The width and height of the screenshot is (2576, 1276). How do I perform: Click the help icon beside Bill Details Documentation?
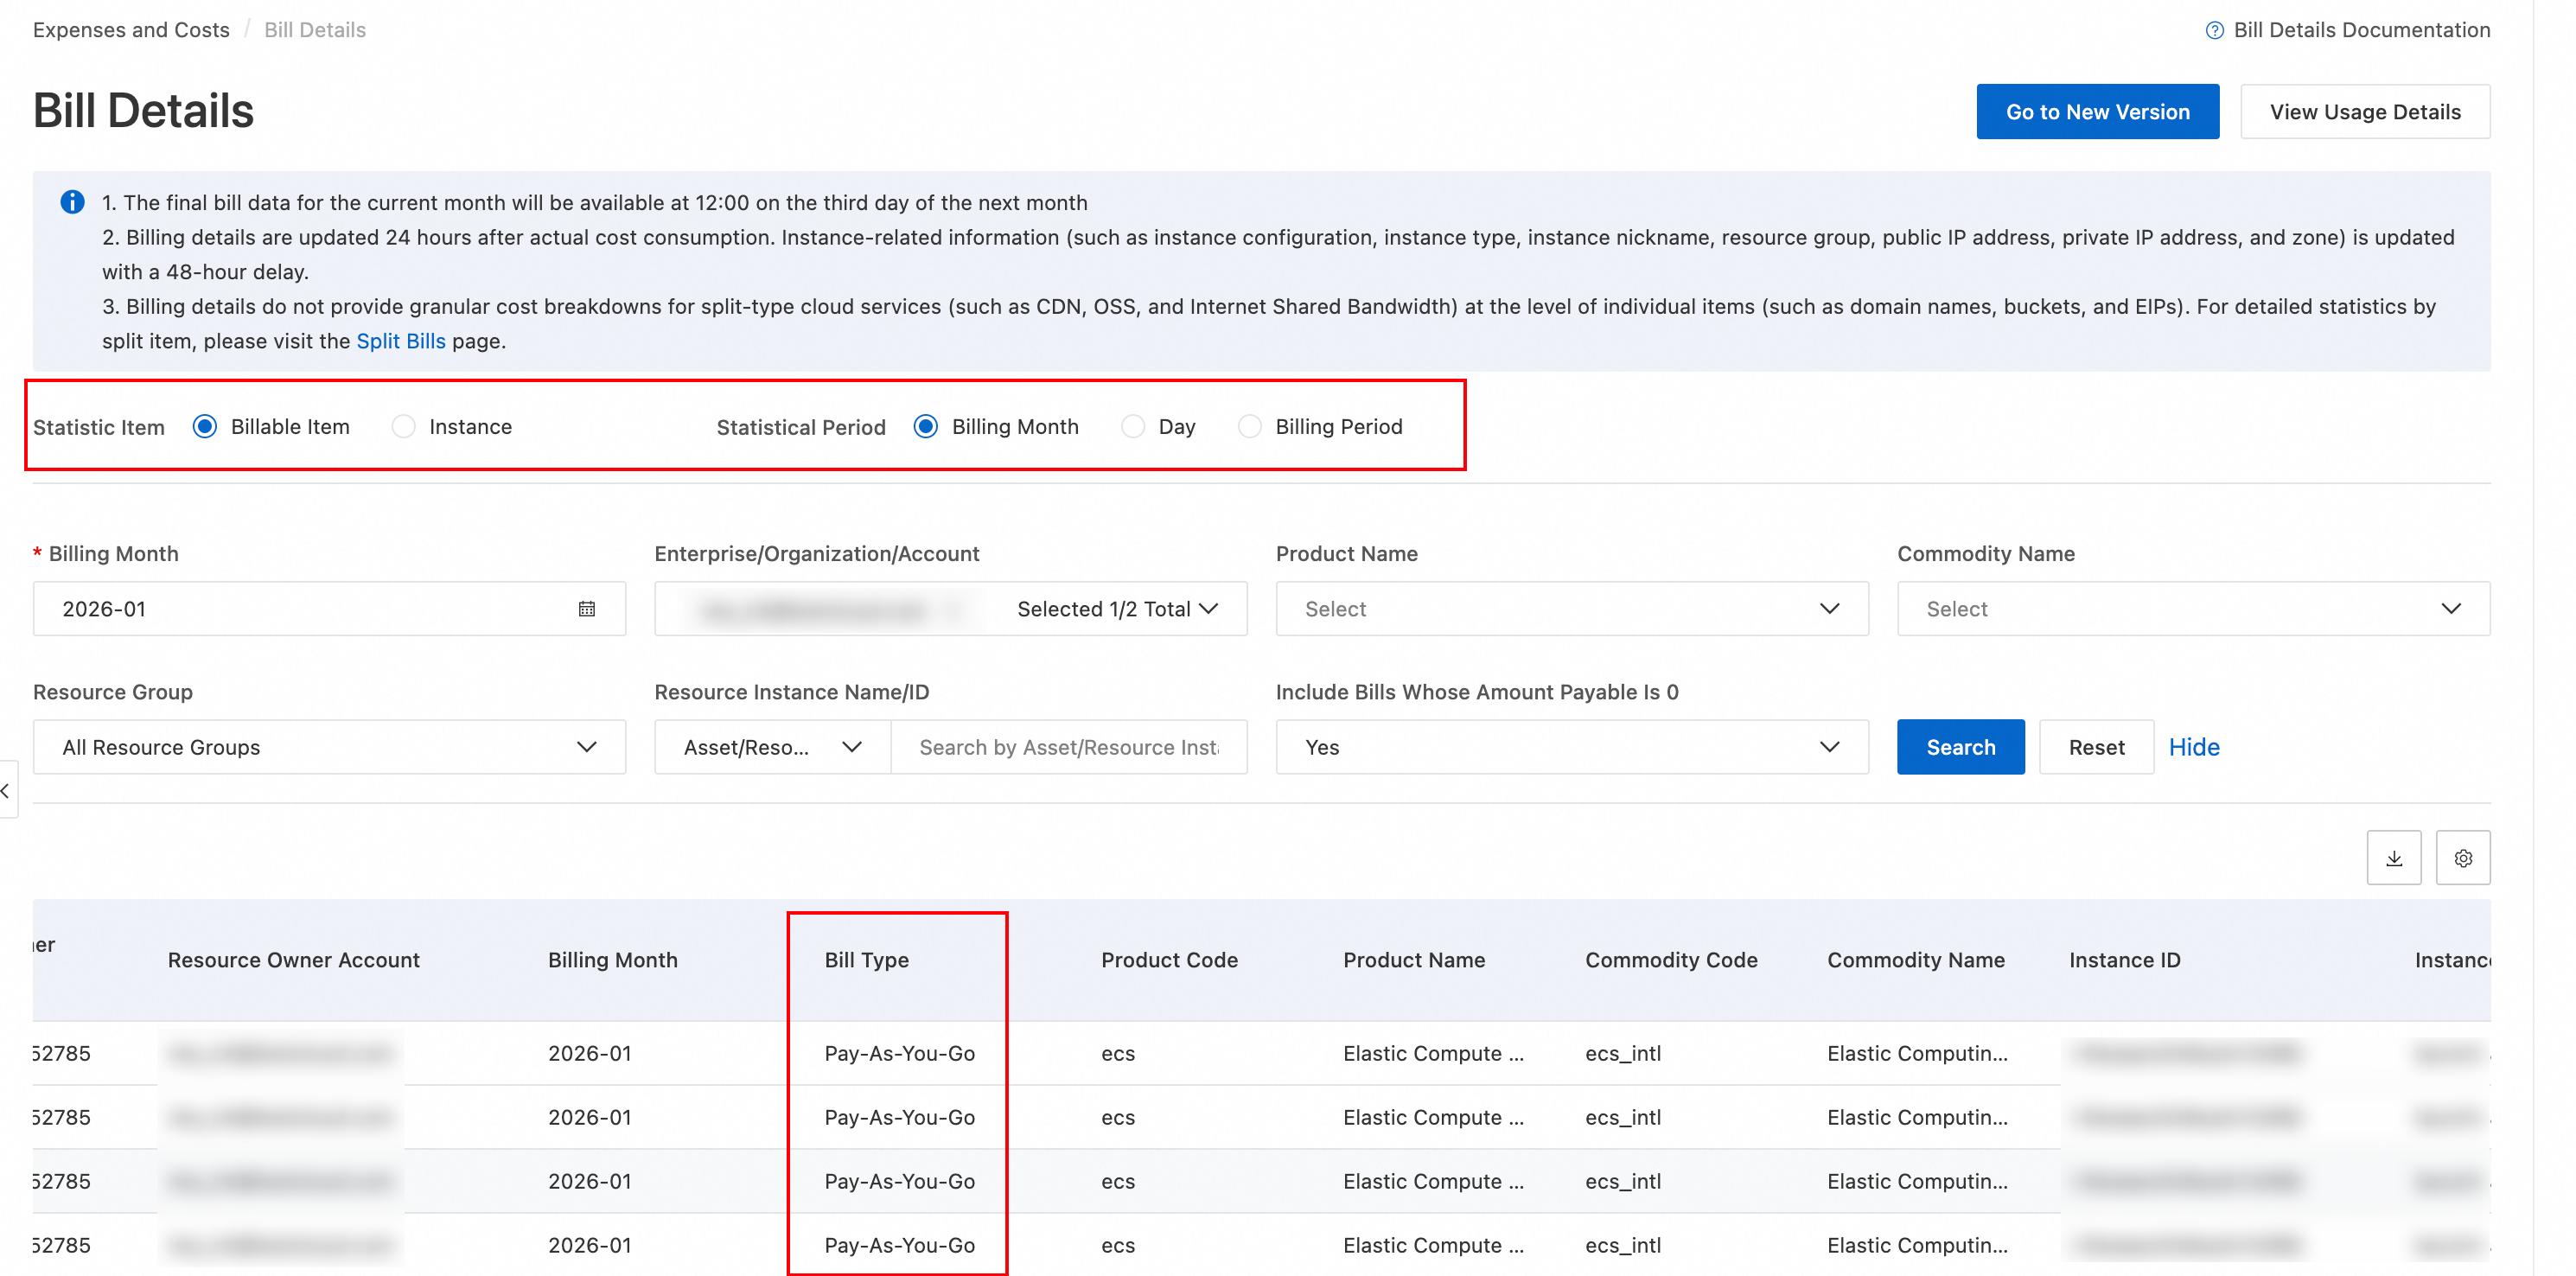point(2214,31)
